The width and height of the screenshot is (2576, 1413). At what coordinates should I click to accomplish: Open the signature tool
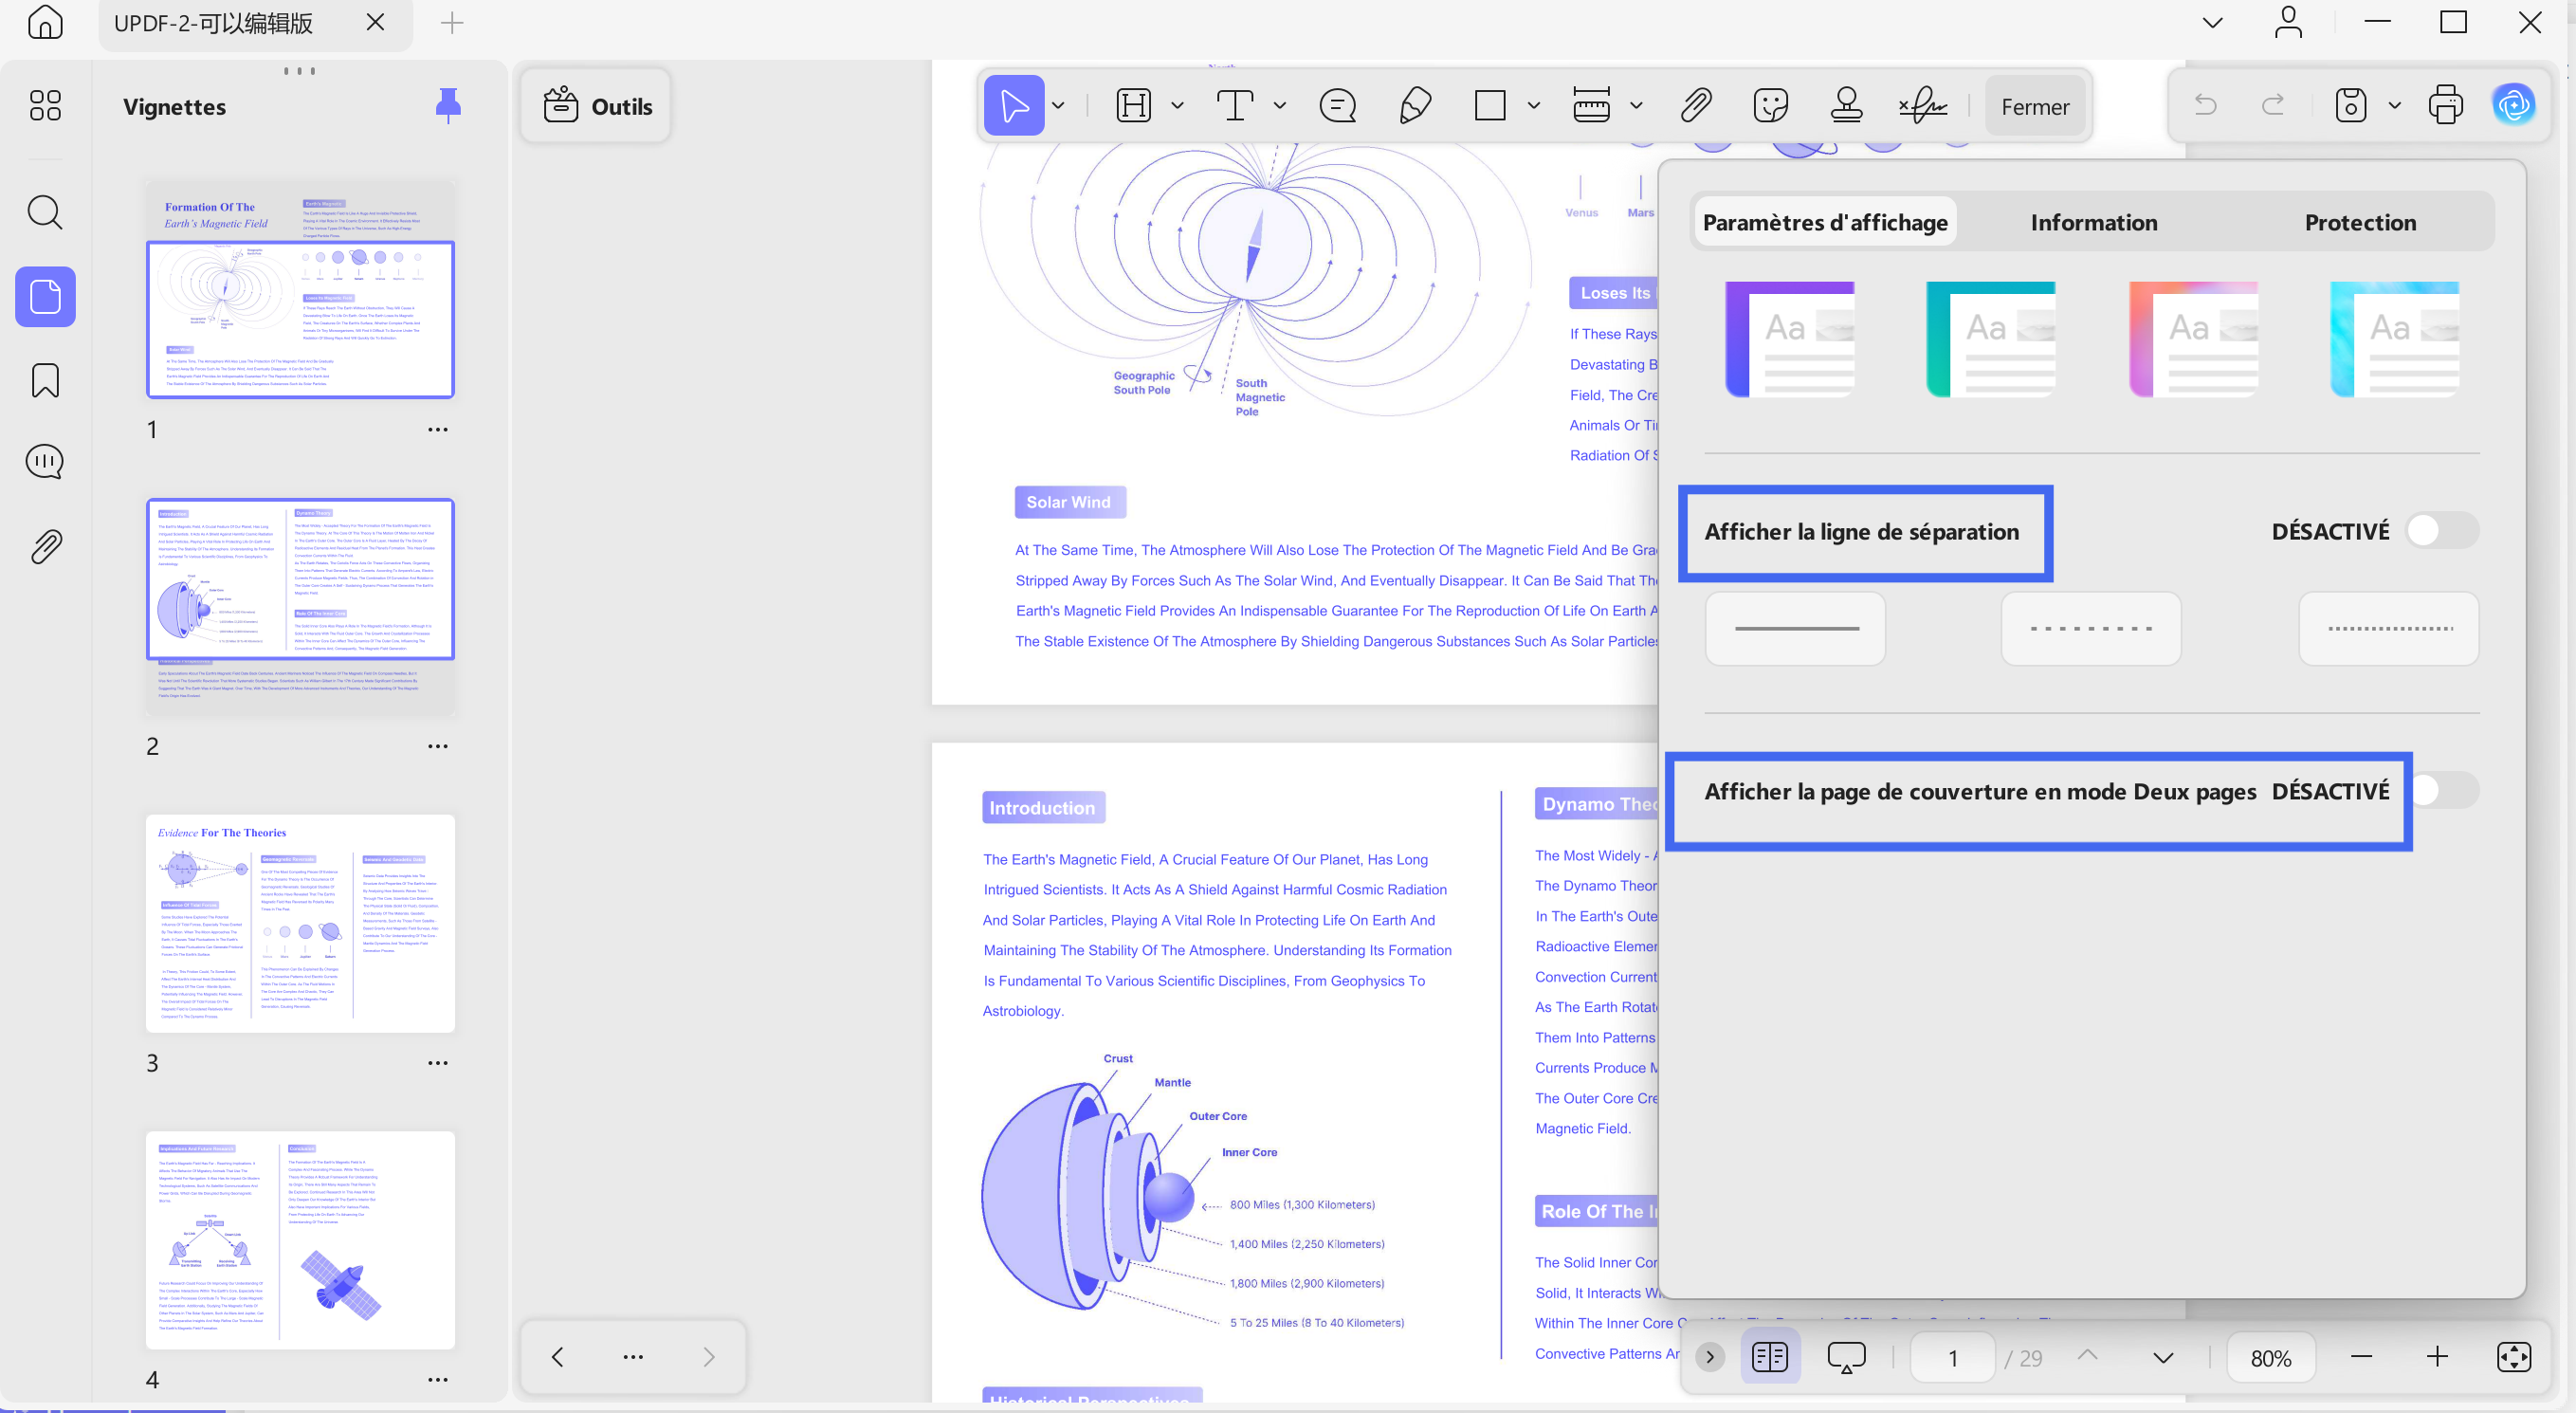(1922, 105)
